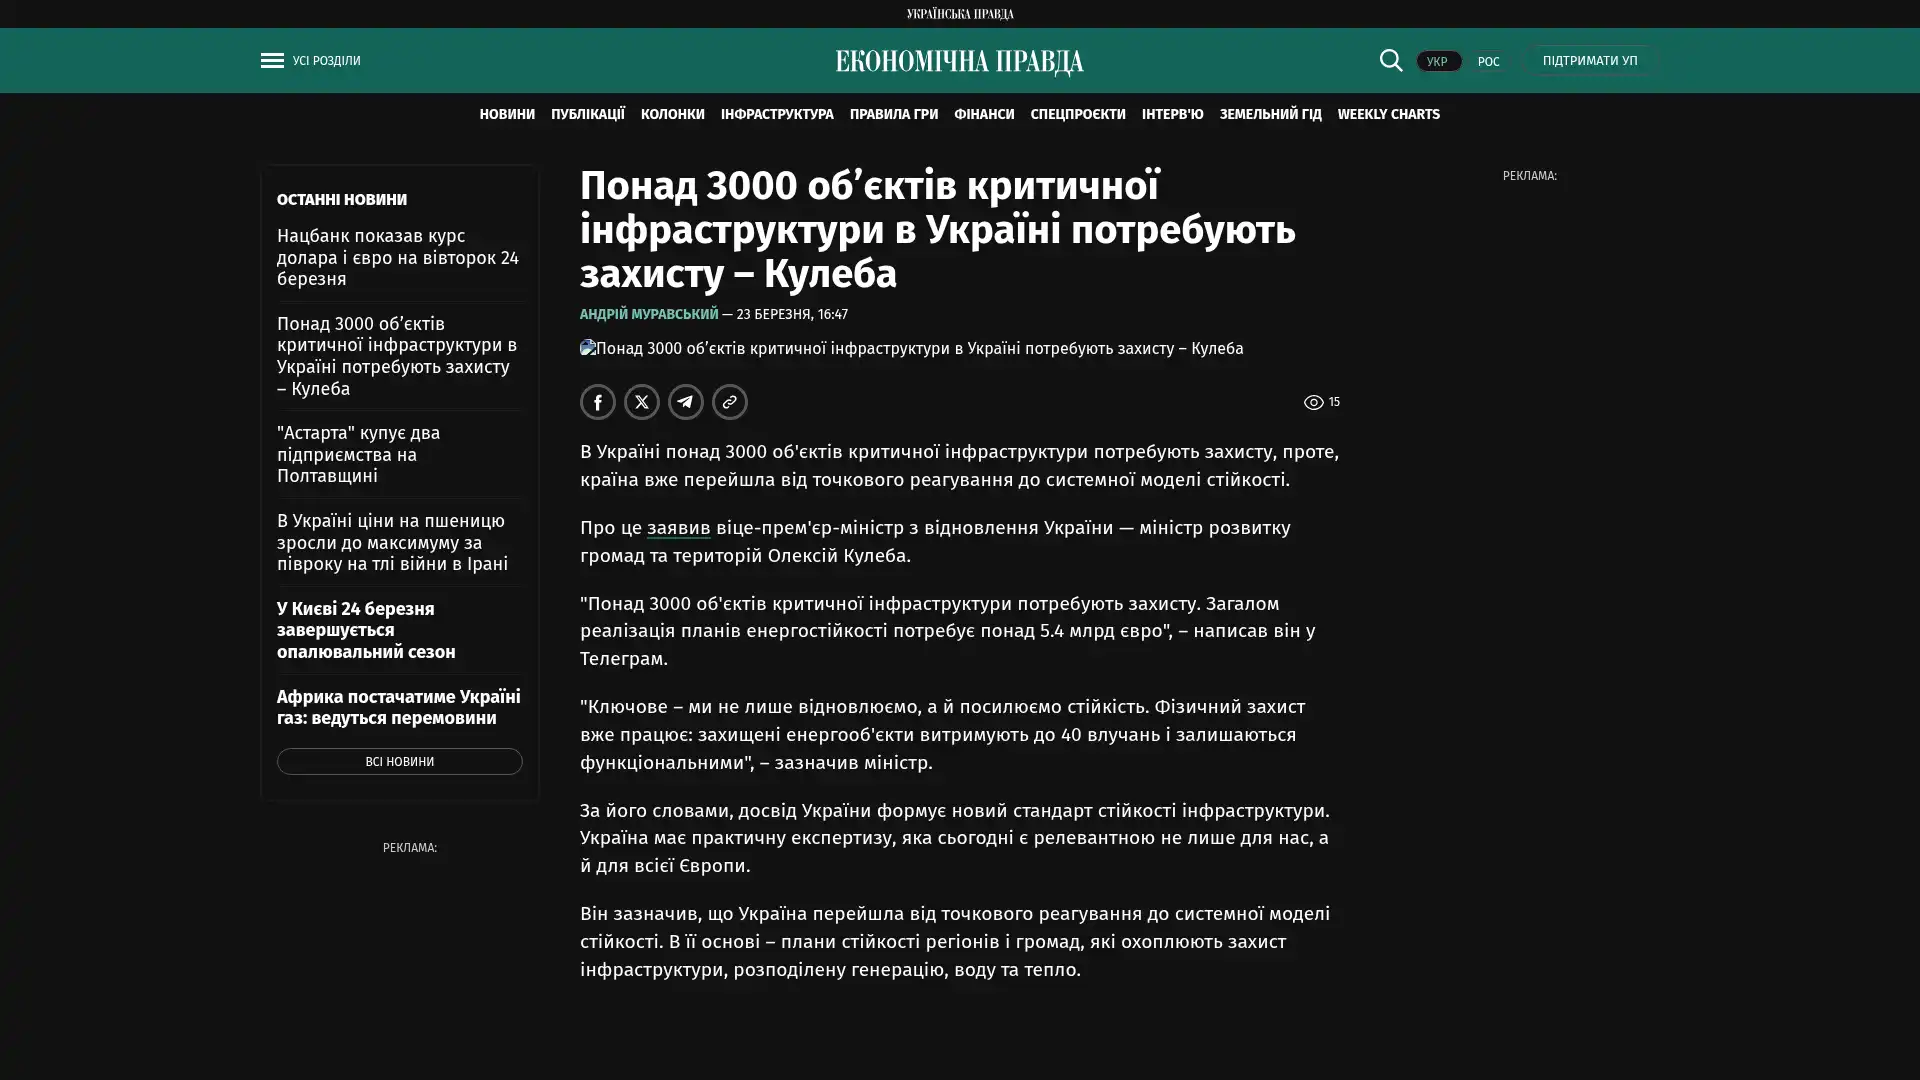Image resolution: width=1920 pixels, height=1080 pixels.
Task: Open author Андрій Муравський's page
Action: pyautogui.click(x=648, y=314)
